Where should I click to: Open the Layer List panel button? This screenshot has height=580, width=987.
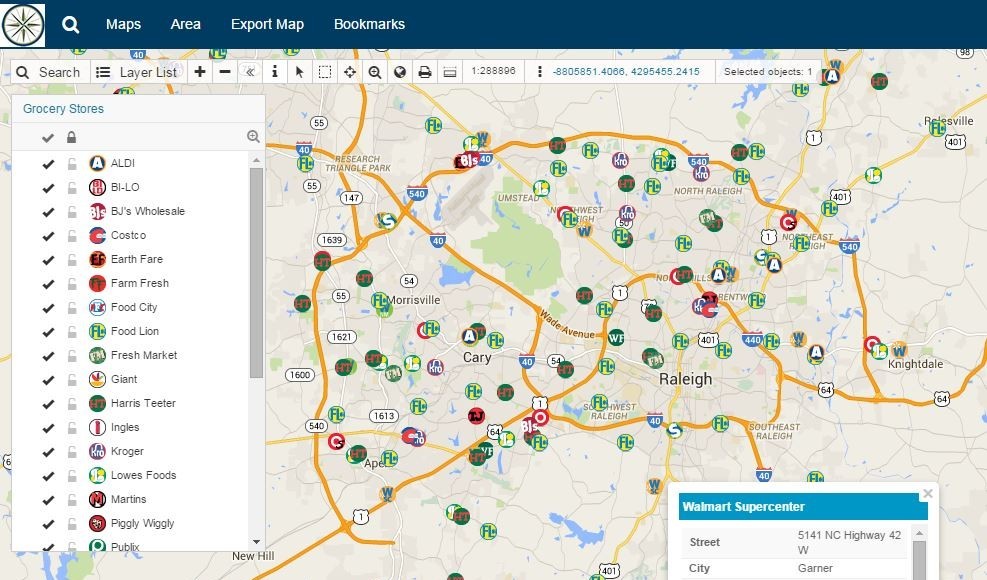pyautogui.click(x=137, y=72)
